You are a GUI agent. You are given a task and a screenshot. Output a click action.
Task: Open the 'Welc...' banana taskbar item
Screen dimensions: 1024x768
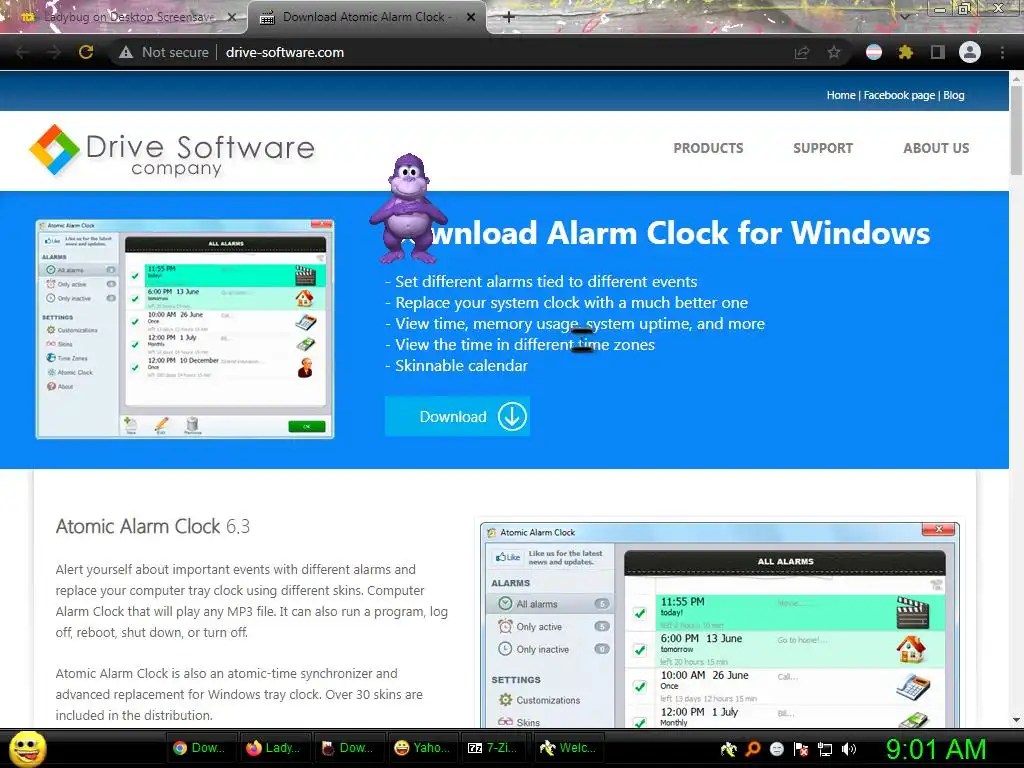coord(568,748)
